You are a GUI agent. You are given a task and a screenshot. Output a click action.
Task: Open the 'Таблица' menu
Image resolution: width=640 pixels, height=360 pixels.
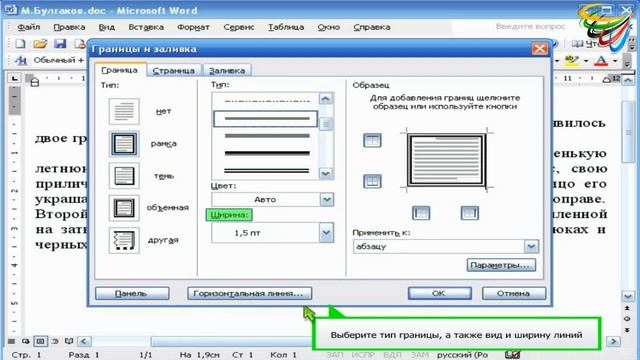pos(286,27)
